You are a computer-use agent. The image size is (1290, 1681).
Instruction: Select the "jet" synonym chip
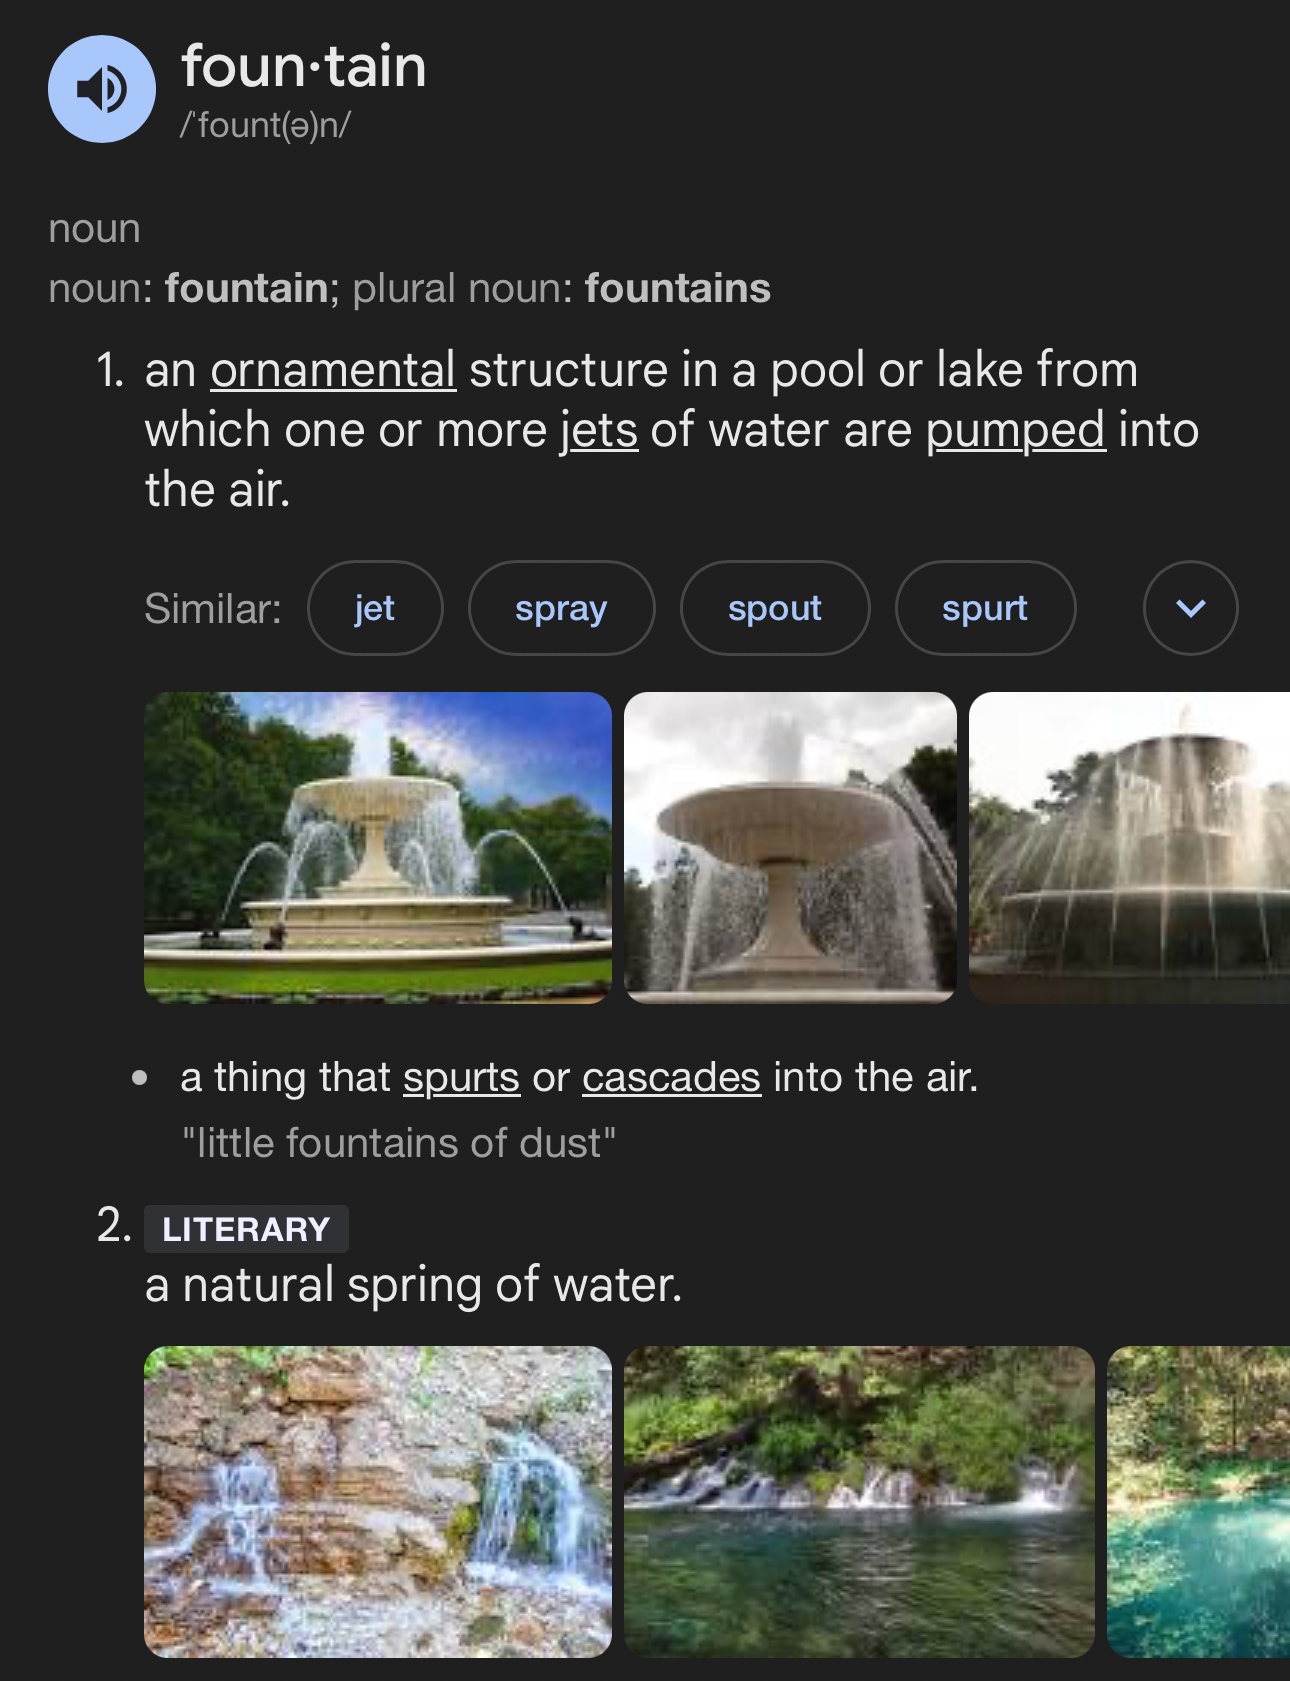point(375,608)
